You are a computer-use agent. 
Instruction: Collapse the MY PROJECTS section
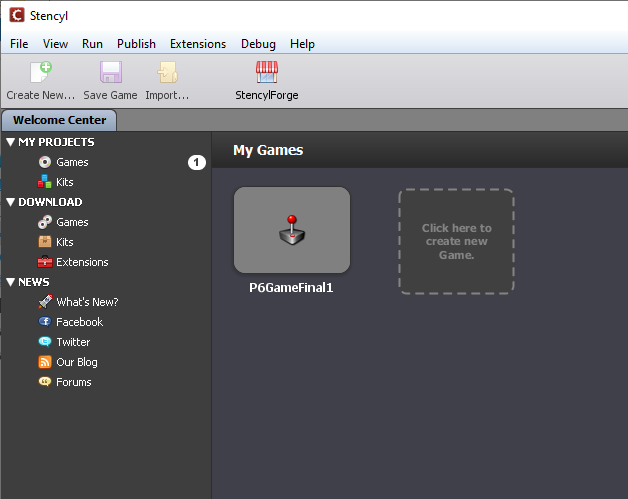11,142
